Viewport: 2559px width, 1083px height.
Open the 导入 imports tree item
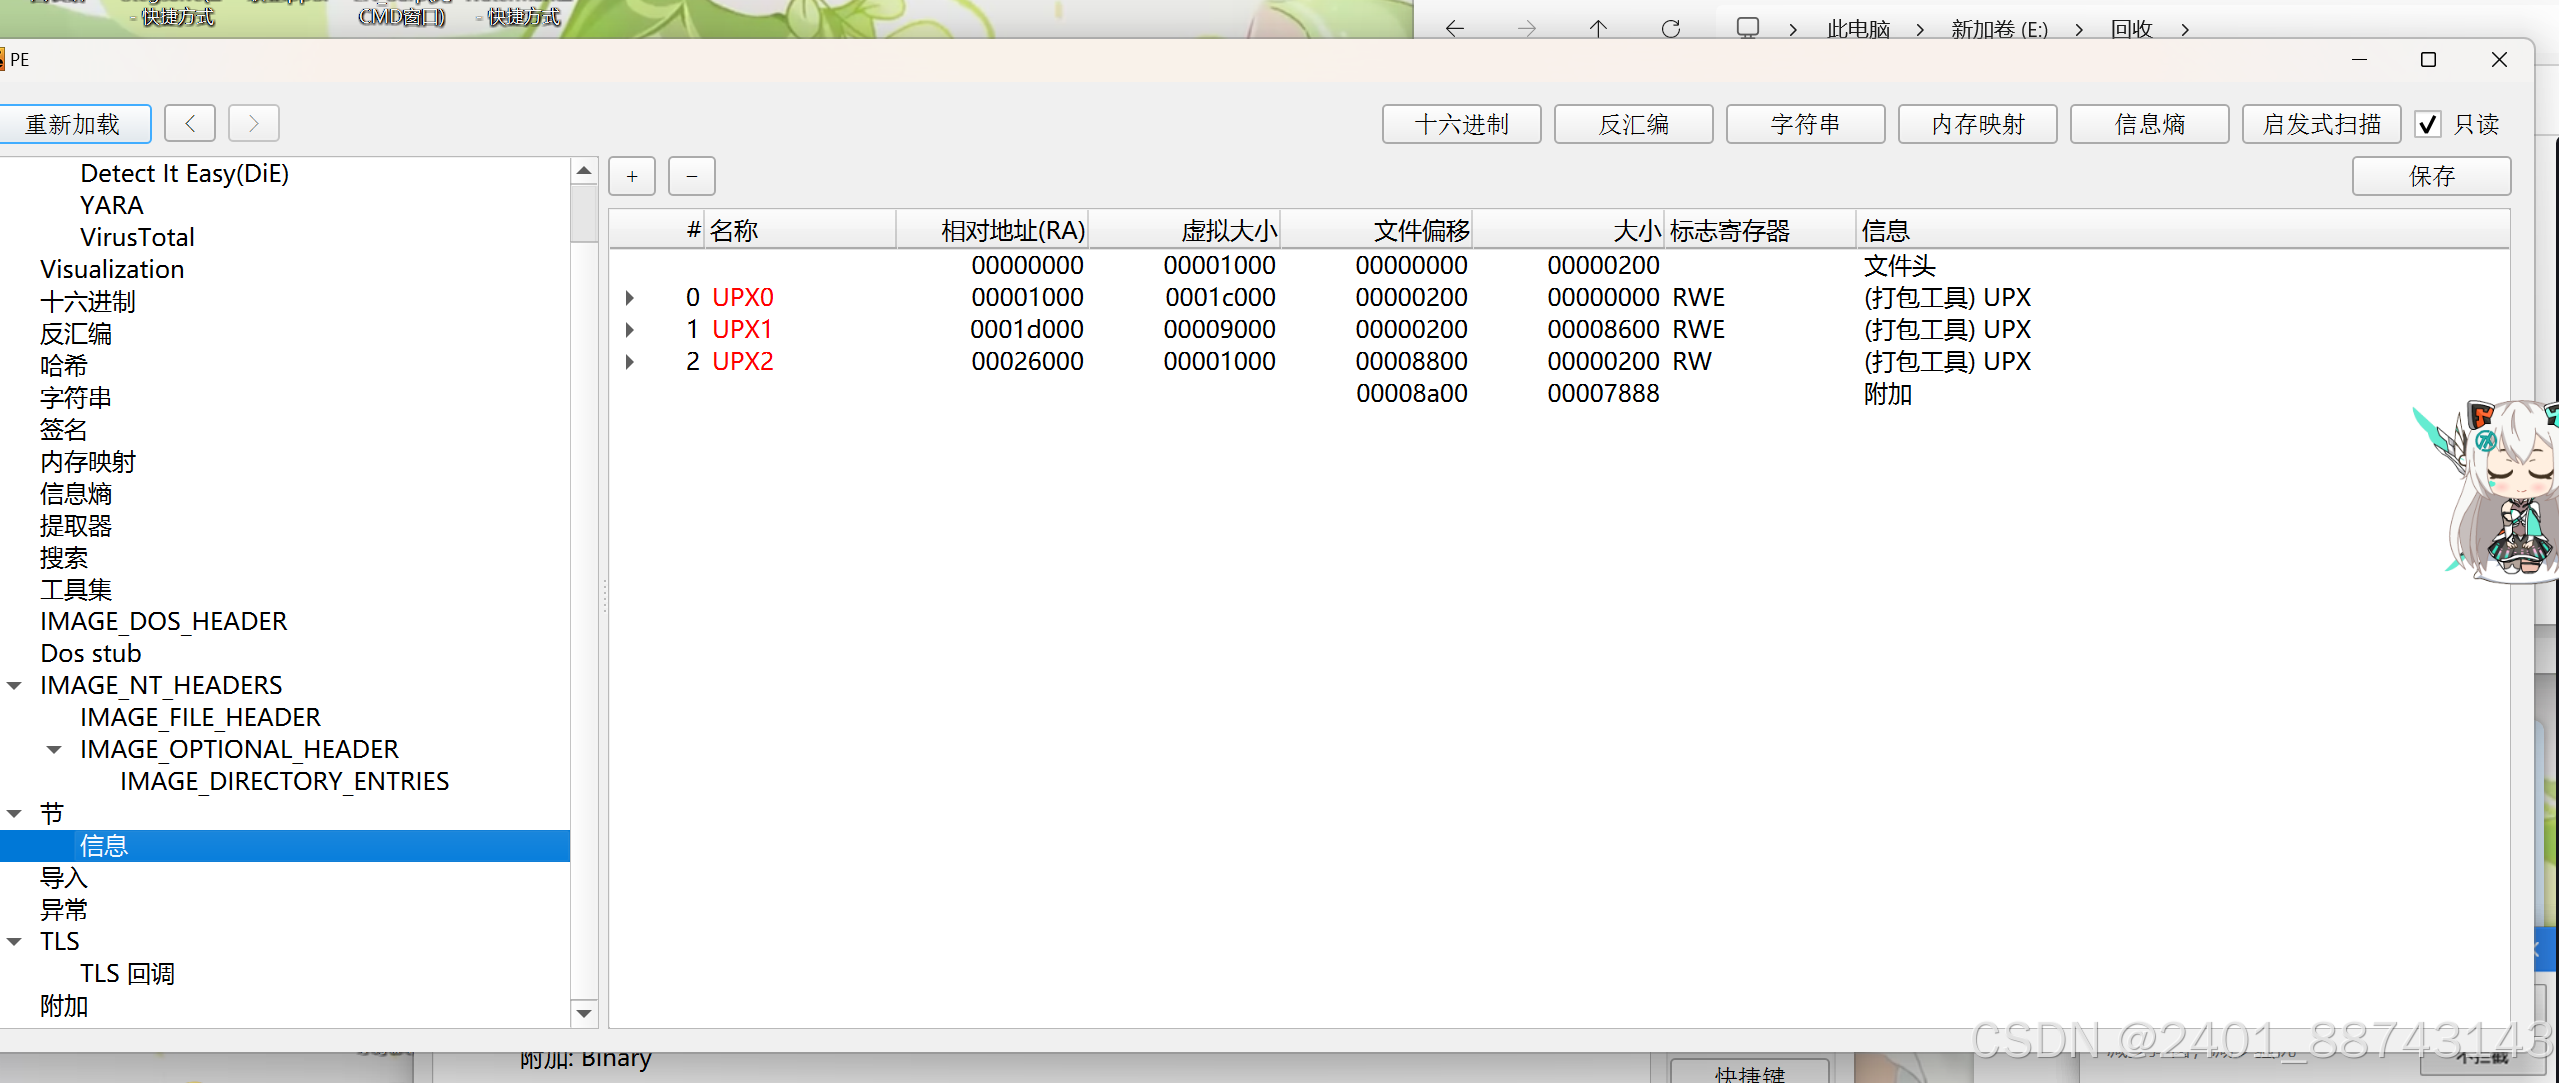[x=64, y=878]
